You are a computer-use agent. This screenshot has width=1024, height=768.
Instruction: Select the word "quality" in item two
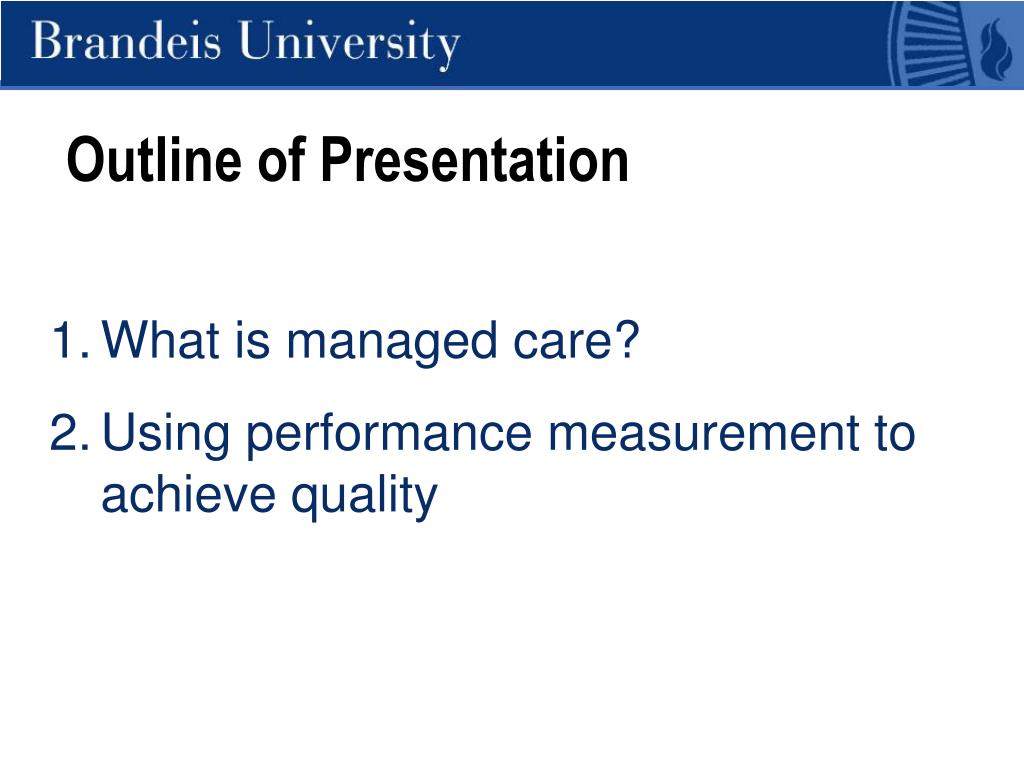point(364,496)
